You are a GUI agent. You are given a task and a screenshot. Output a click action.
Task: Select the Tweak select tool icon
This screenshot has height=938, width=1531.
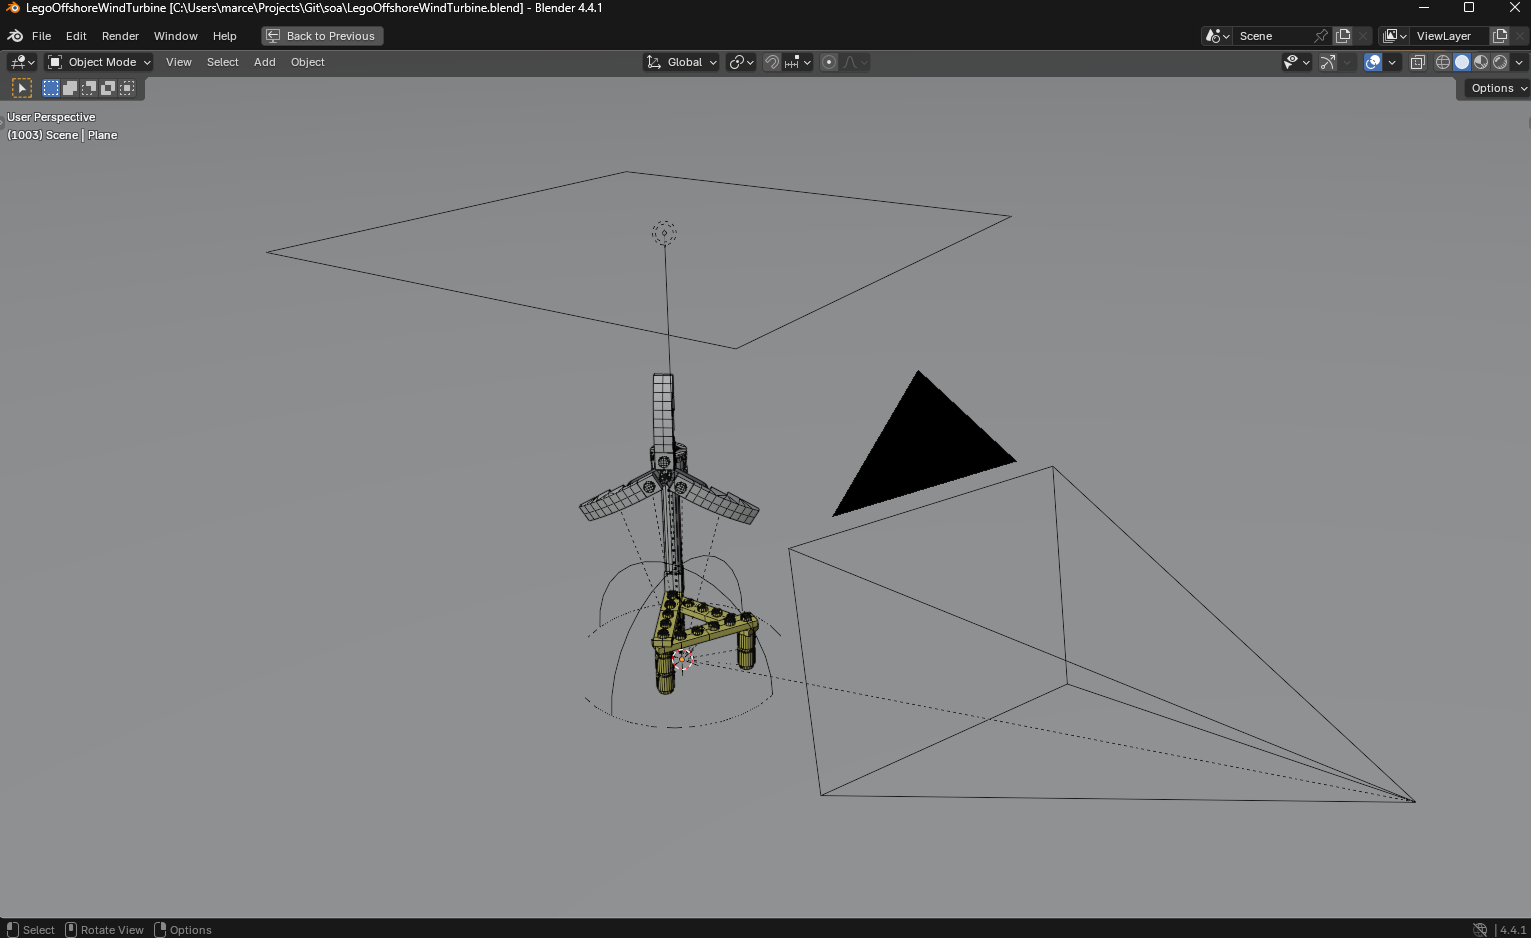coord(21,88)
